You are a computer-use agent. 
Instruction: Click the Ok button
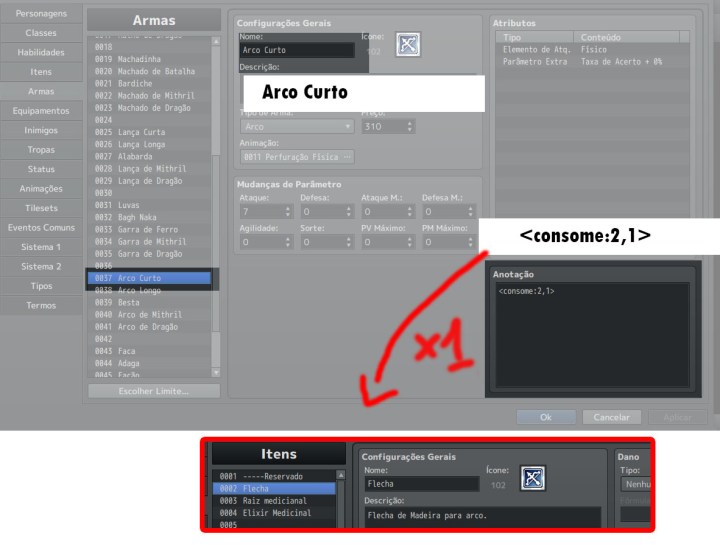point(546,417)
